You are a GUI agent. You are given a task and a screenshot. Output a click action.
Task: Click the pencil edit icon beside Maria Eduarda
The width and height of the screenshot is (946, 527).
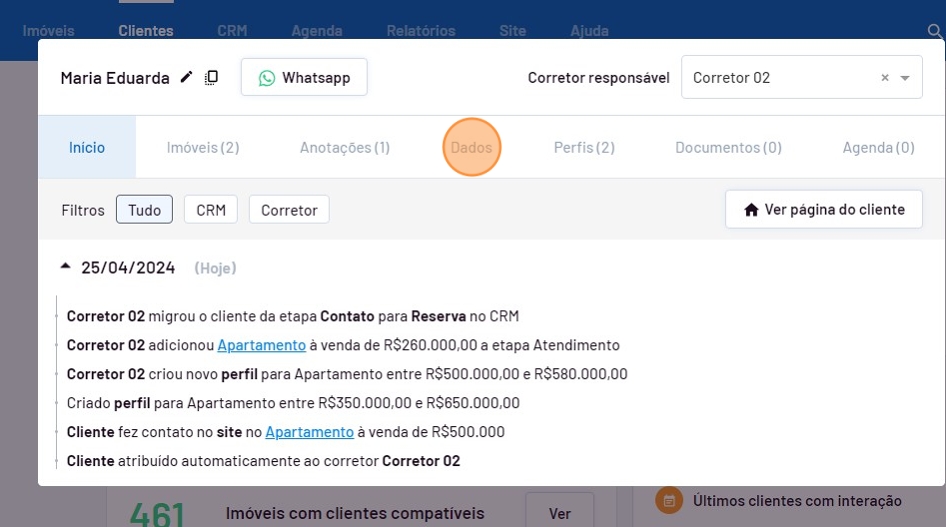click(186, 78)
